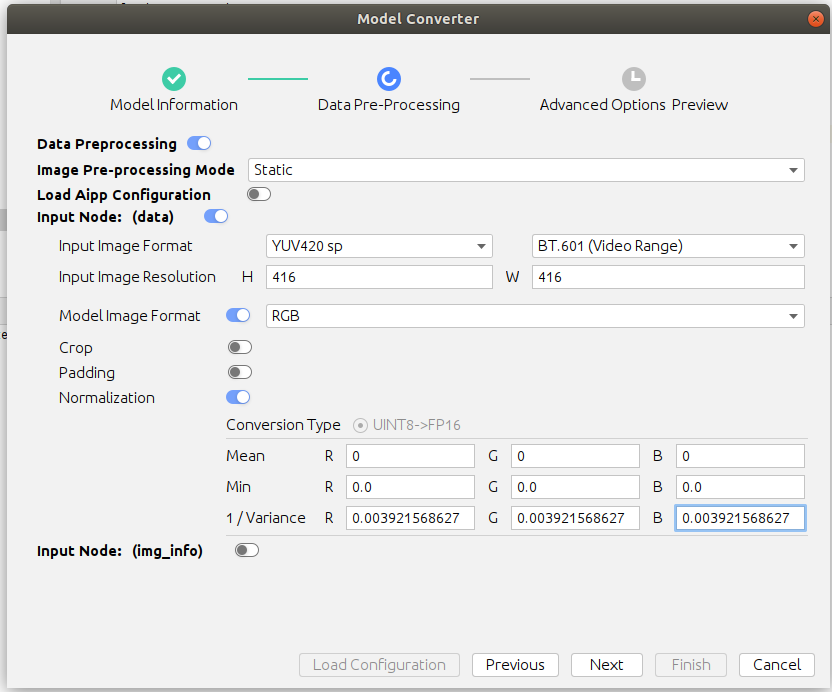This screenshot has width=832, height=692.
Task: Open the RGB model image format dropdown
Action: (x=535, y=316)
